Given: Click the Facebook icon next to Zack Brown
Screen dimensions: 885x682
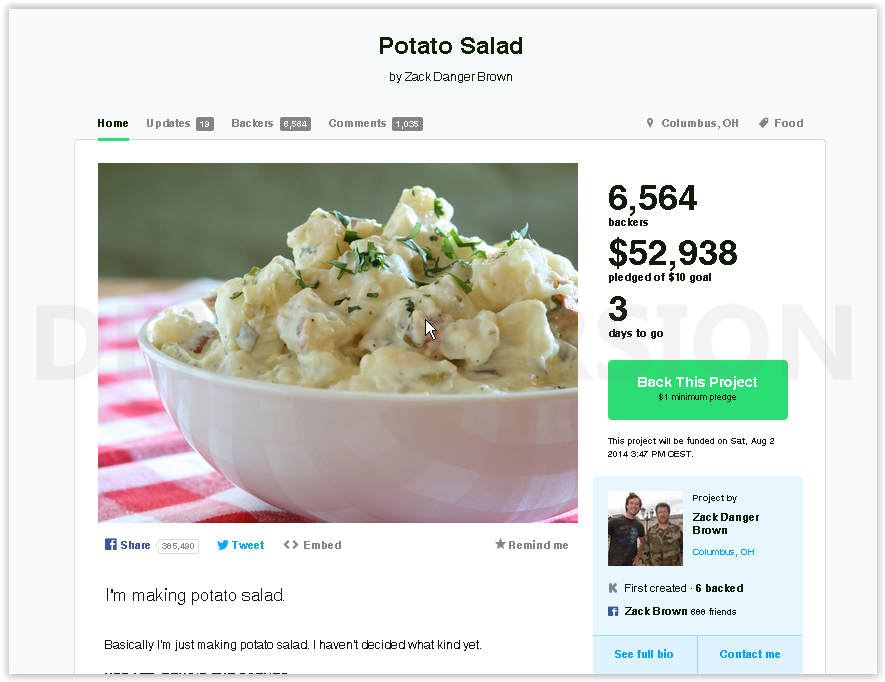Looking at the screenshot, I should (613, 611).
